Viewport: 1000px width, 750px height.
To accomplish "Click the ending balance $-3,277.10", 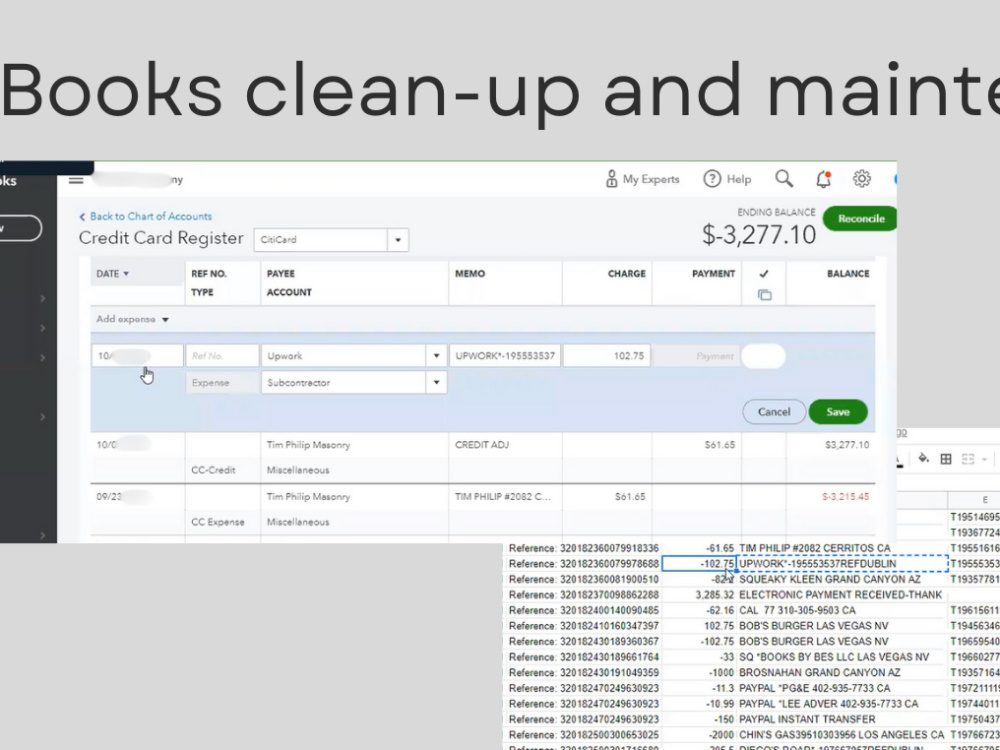I will [758, 235].
